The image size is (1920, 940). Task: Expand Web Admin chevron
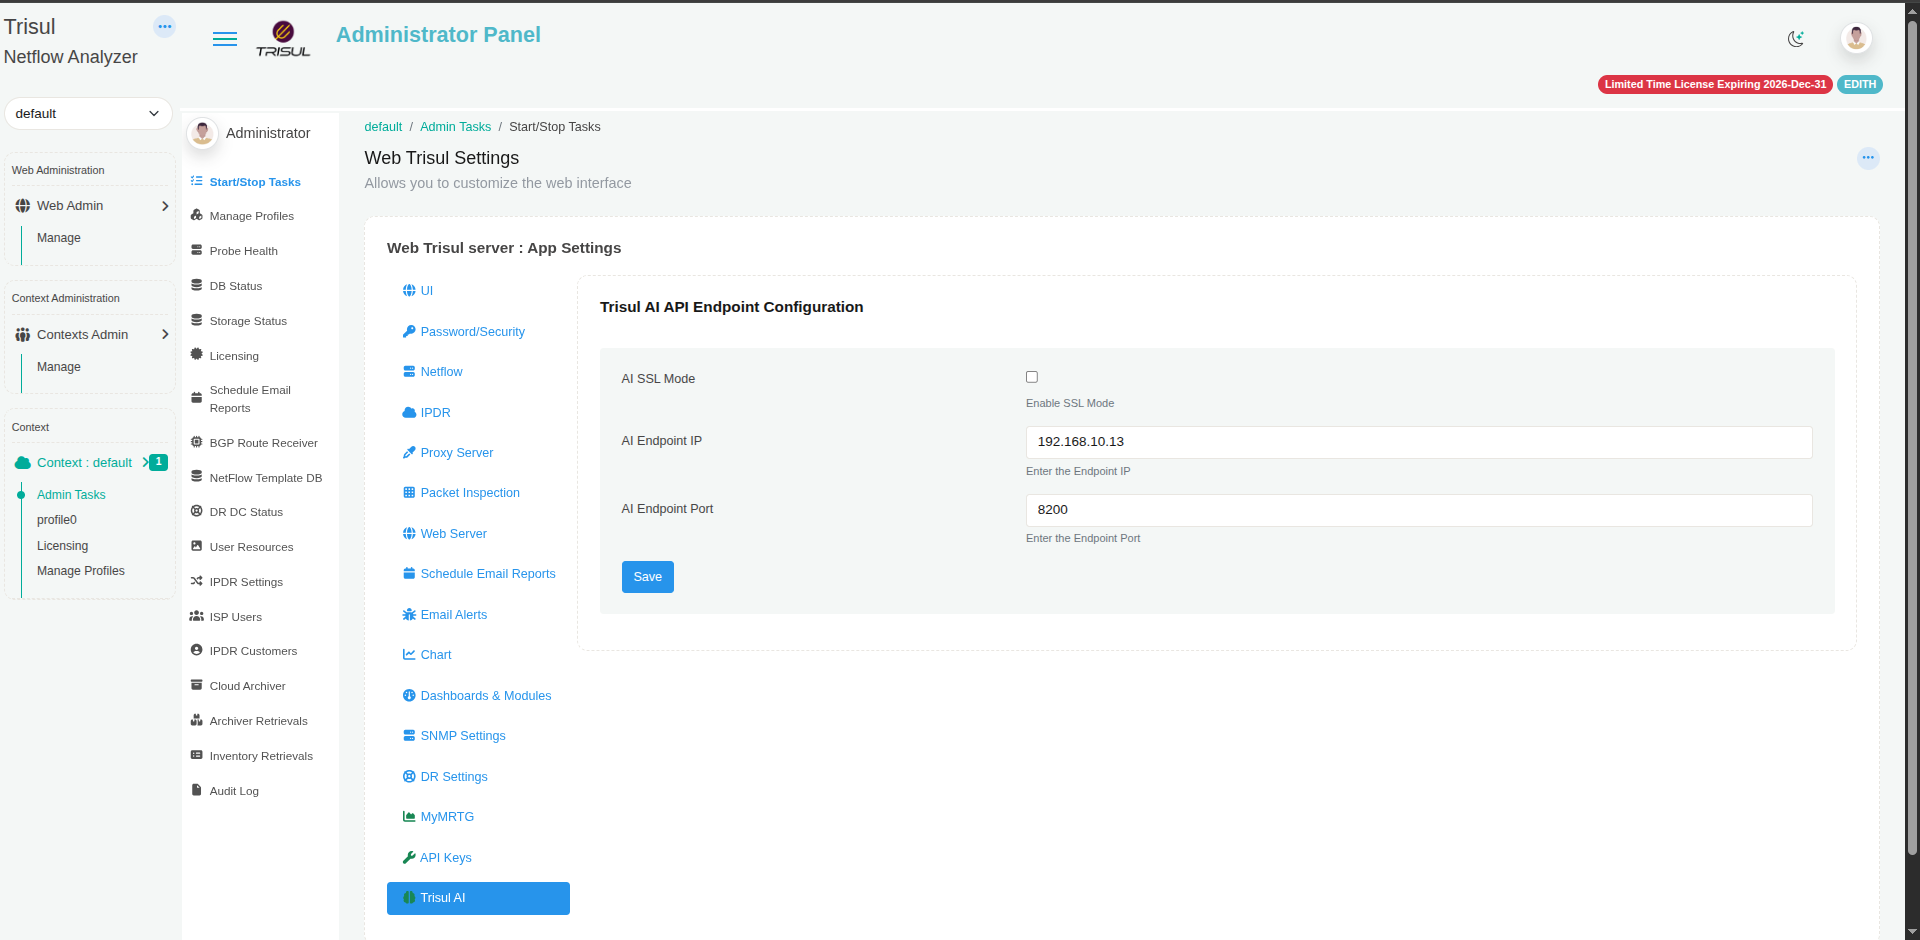[165, 206]
